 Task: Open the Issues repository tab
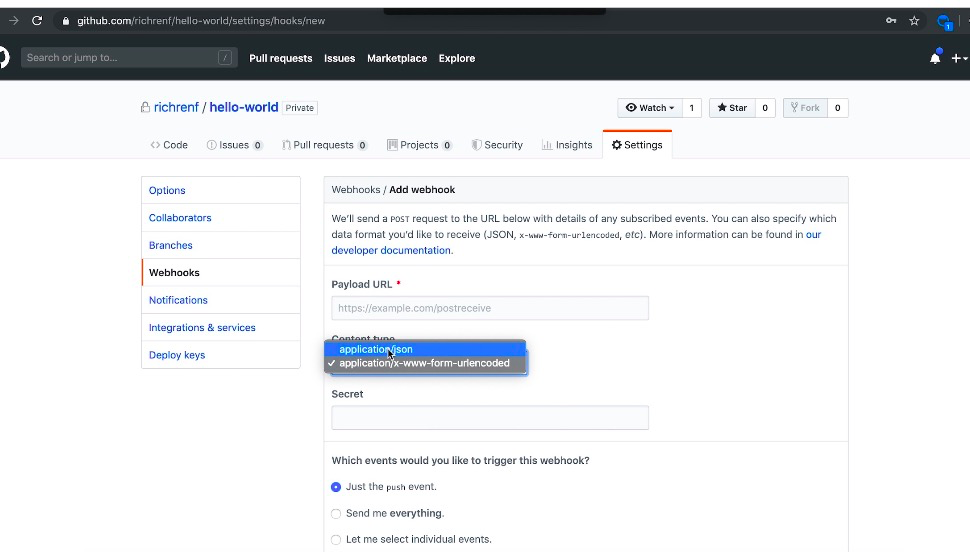234,145
